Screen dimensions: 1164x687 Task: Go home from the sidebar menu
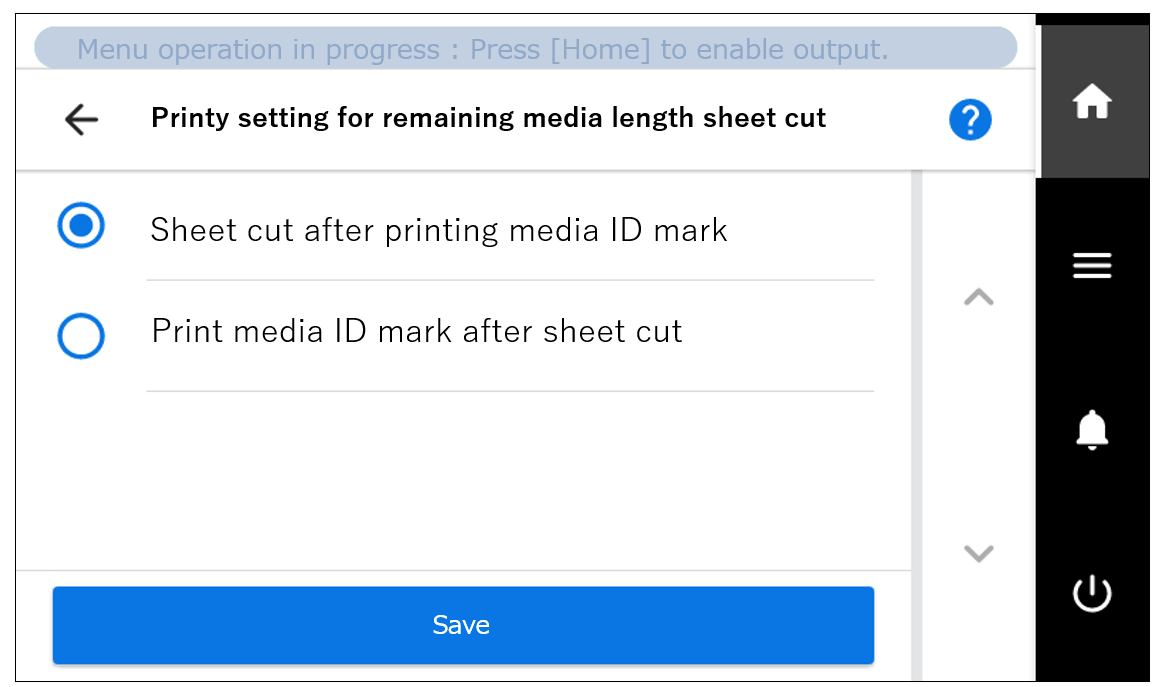(1092, 100)
